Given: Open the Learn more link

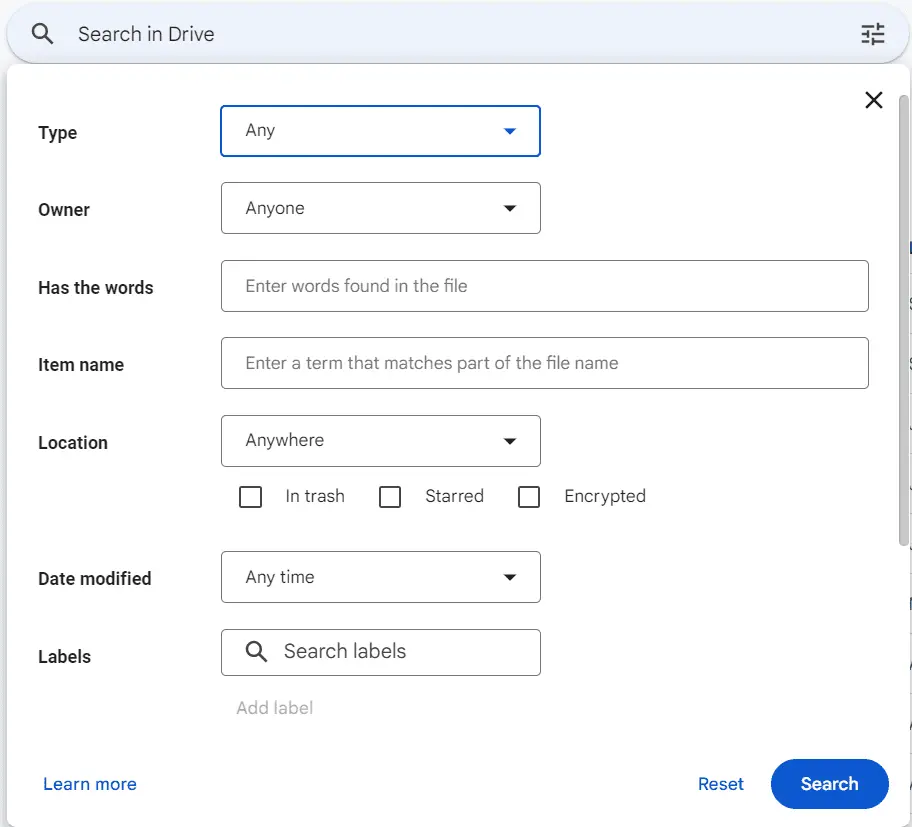Looking at the screenshot, I should pyautogui.click(x=89, y=784).
